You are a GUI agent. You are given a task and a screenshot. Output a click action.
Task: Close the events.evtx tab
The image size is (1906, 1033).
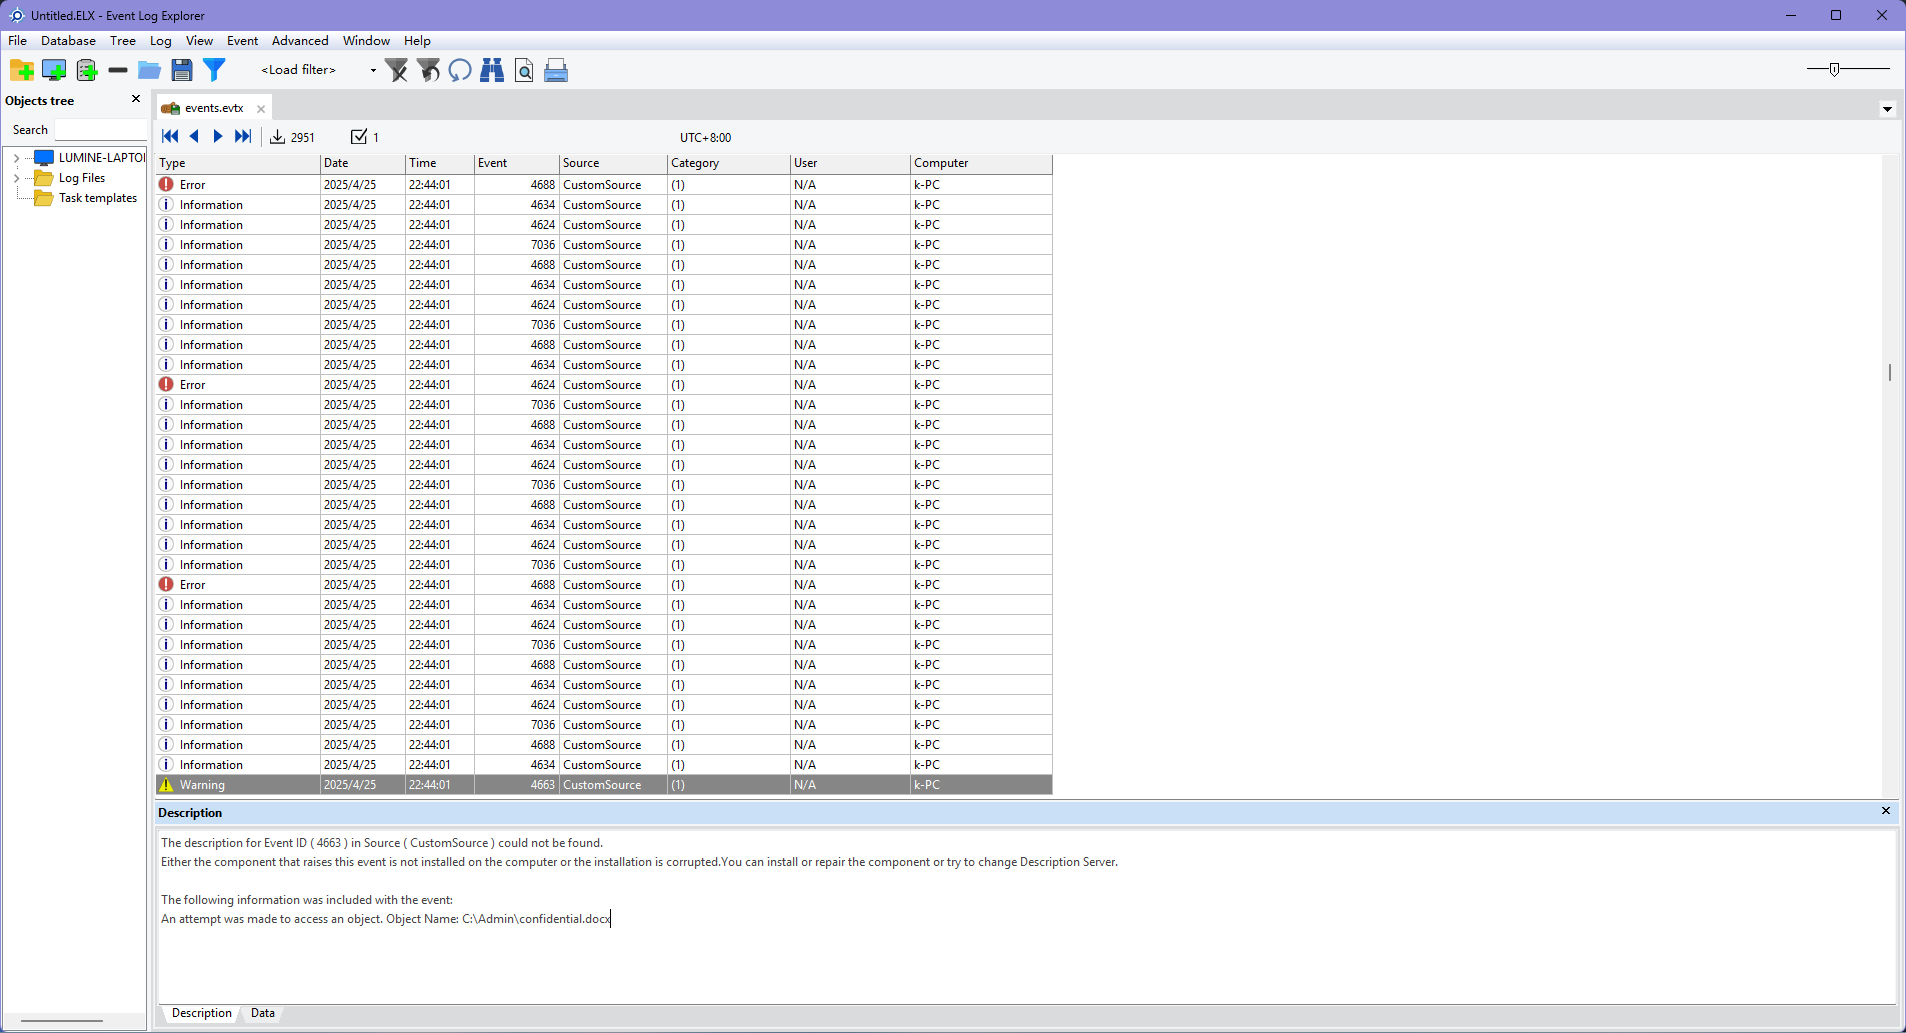click(261, 109)
